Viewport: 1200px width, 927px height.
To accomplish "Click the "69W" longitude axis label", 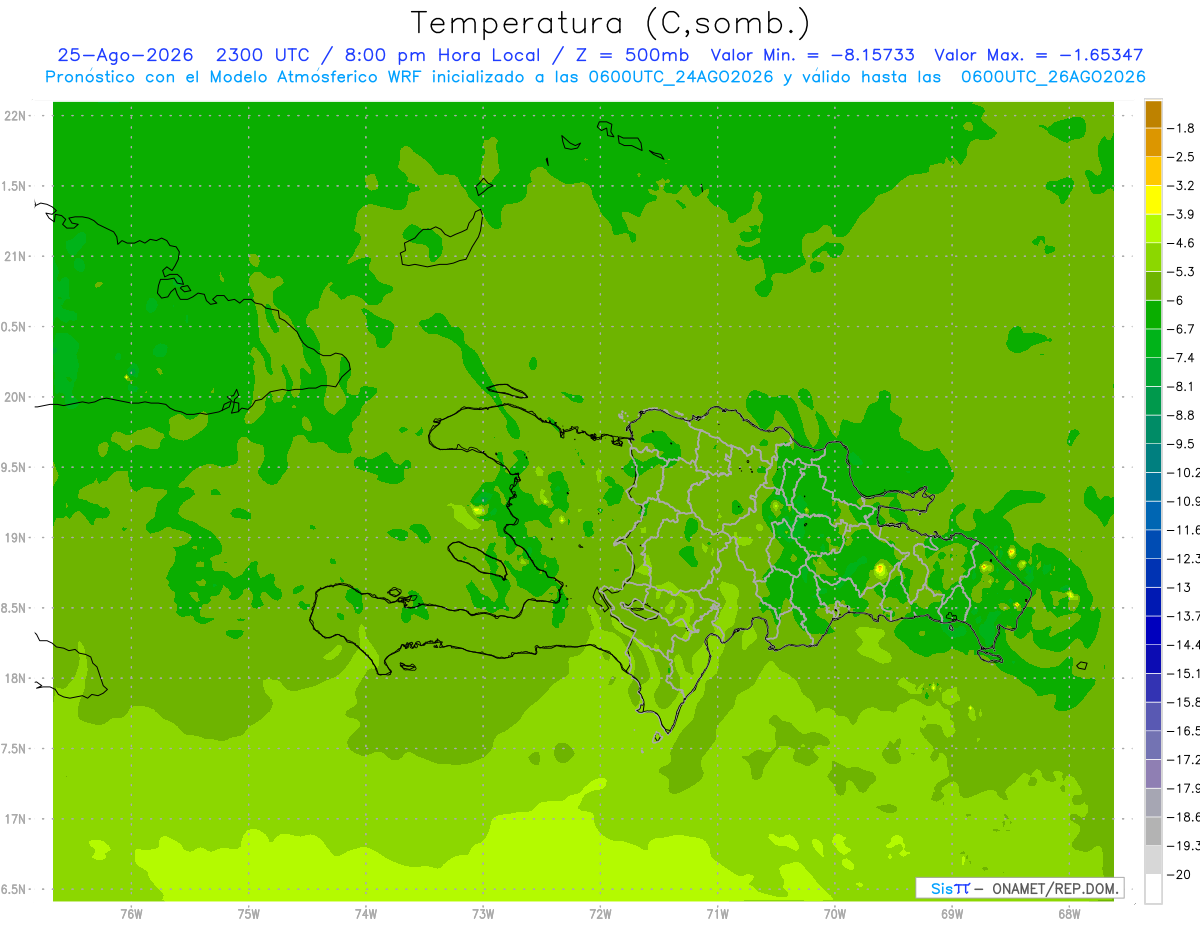I will tap(951, 913).
